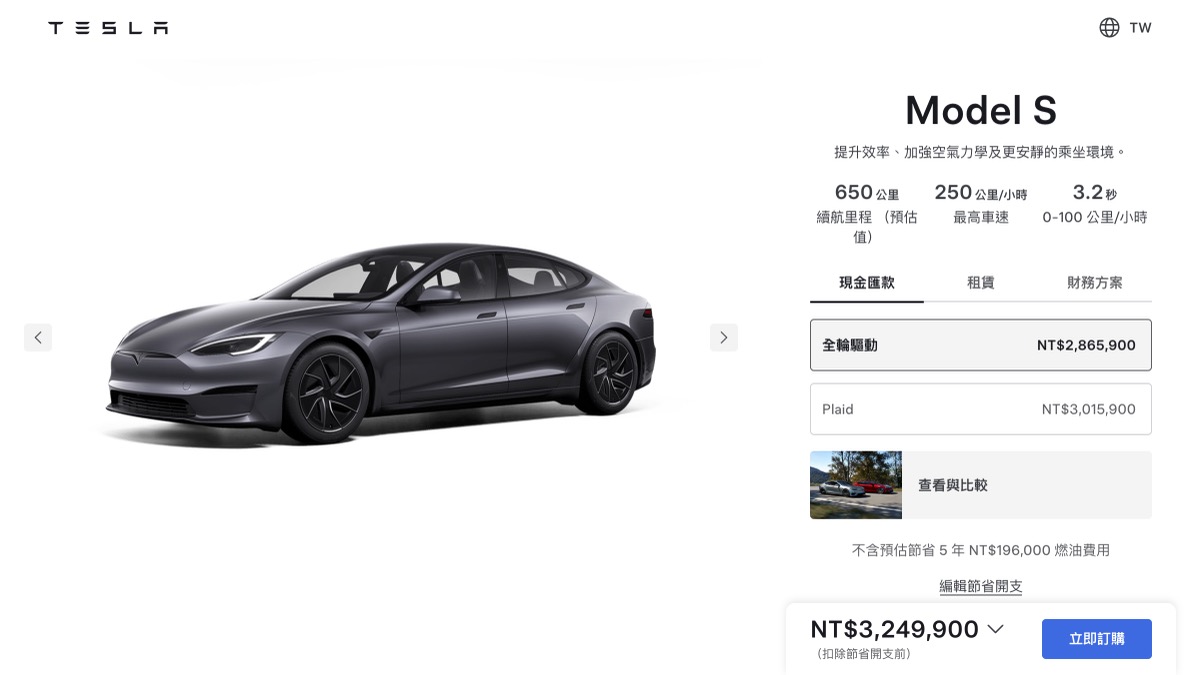This screenshot has height=675, width=1200.
Task: Click the 立即訂購 order button
Action: pos(1097,639)
